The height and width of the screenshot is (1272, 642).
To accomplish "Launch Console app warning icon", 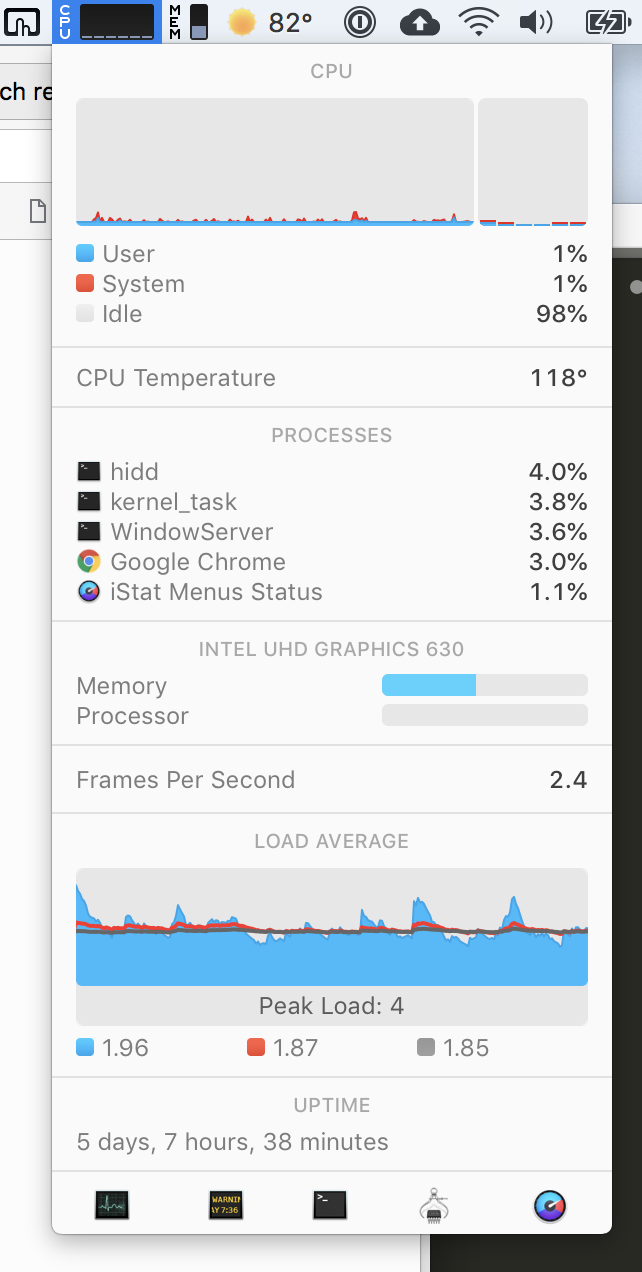I will click(226, 1205).
